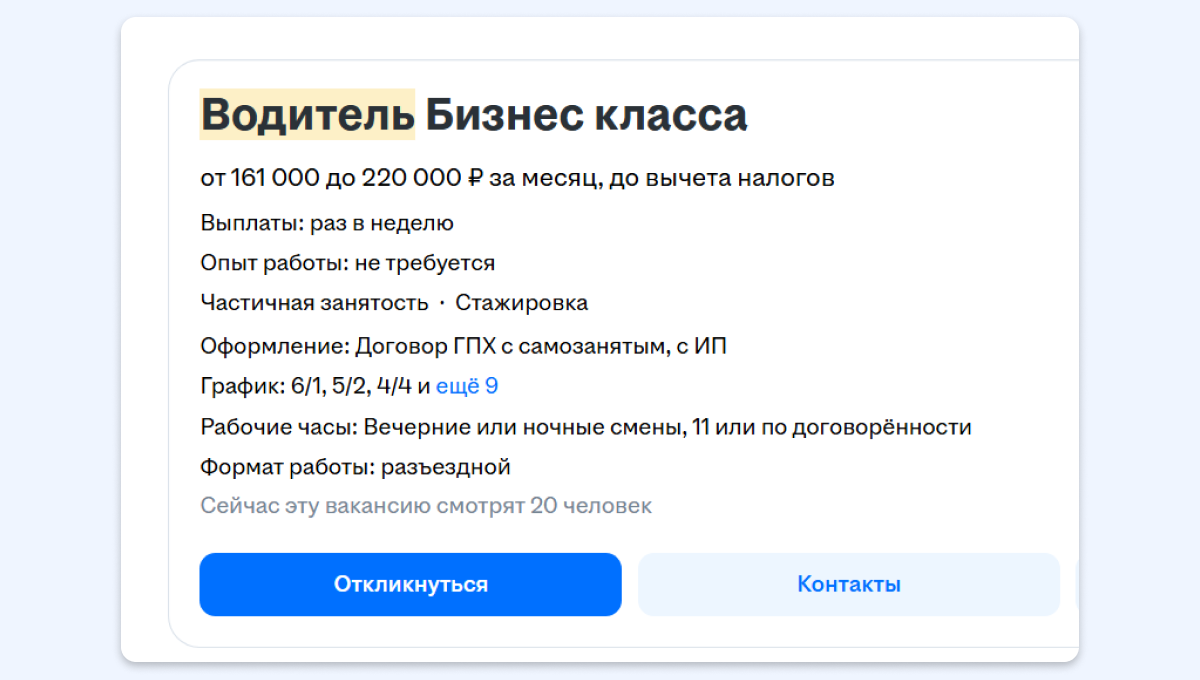This screenshot has width=1200, height=680.
Task: Click "Опыт работы: не требуется" line
Action: 347,263
